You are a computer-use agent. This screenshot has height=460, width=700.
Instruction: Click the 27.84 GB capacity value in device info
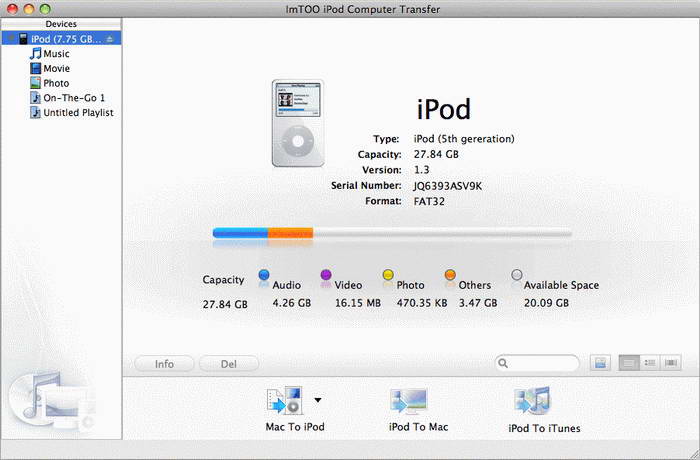(x=436, y=155)
